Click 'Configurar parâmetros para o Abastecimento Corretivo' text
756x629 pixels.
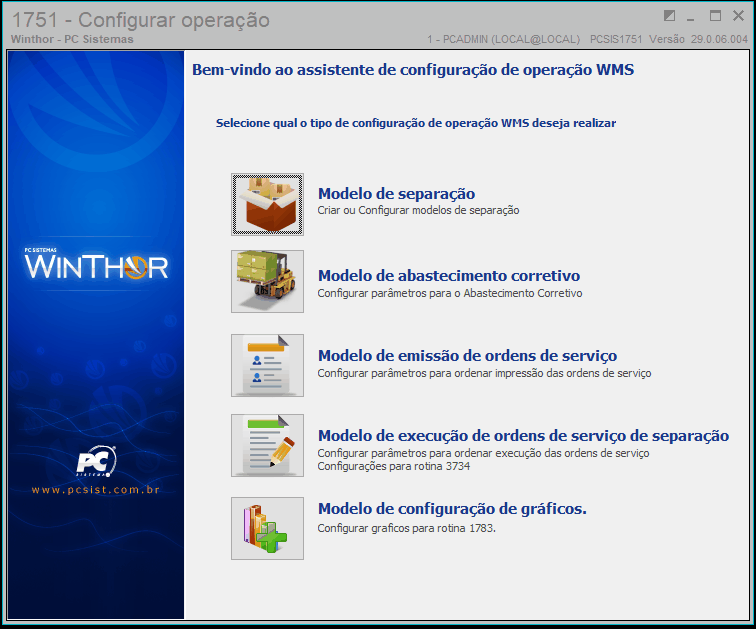pos(450,294)
